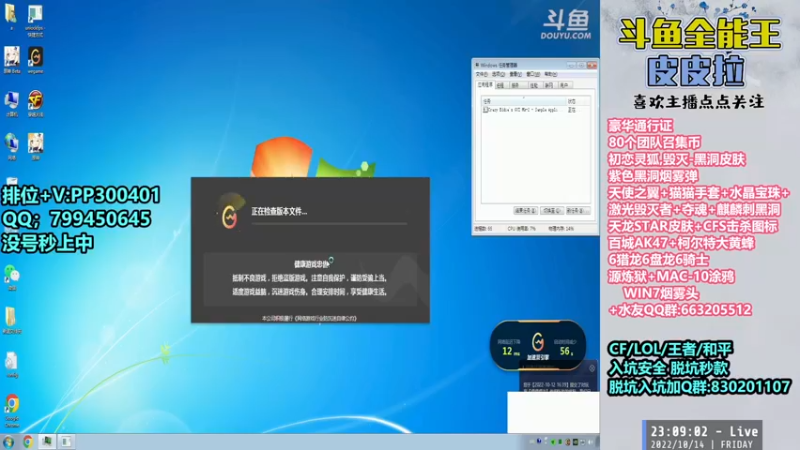Switch to the 进程 tab in Task Manager
This screenshot has width=800, height=450.
pos(501,85)
